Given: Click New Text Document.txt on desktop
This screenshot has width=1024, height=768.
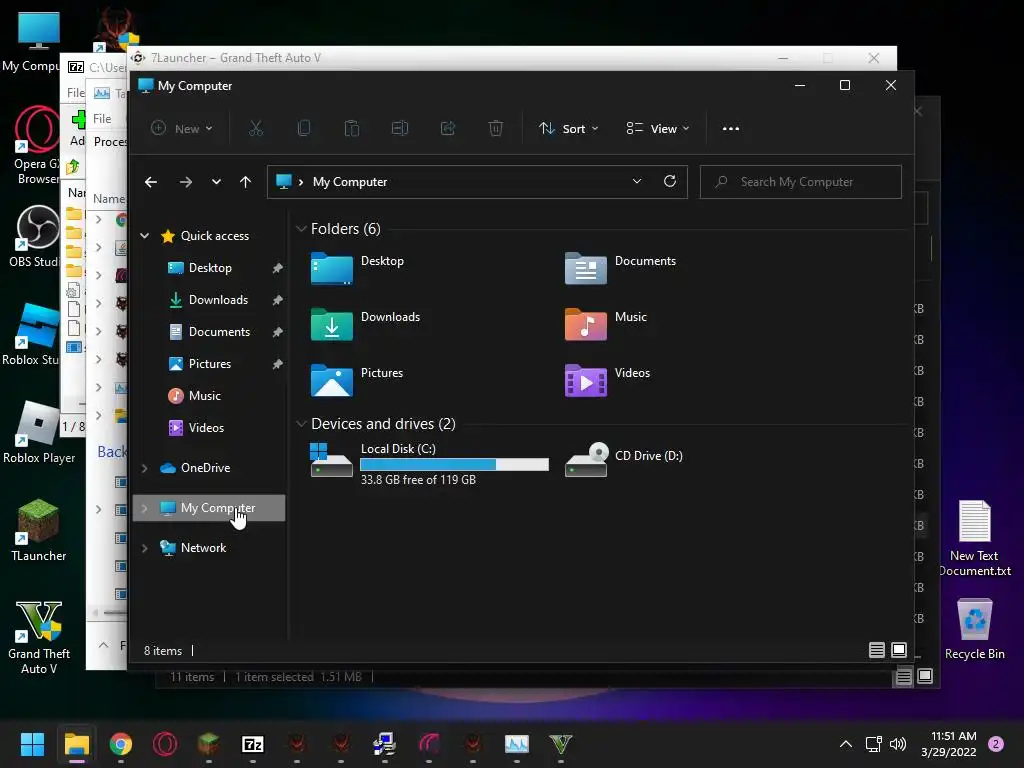Looking at the screenshot, I should point(974,538).
